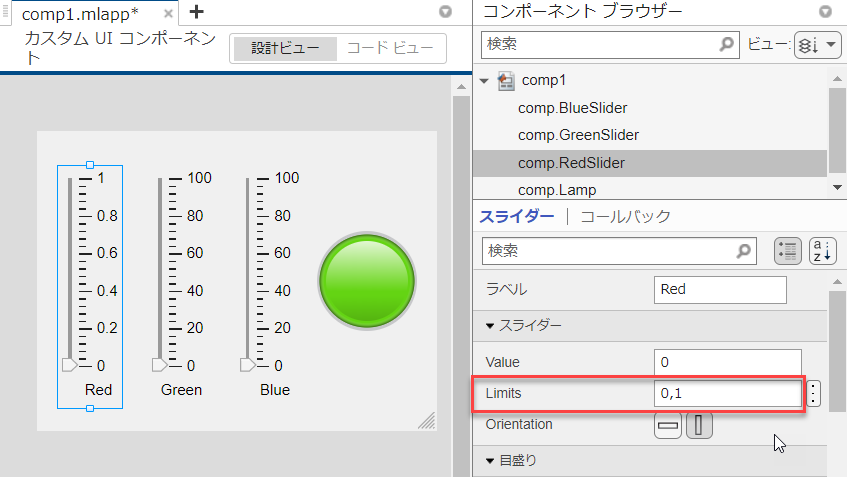The height and width of the screenshot is (477, 847).
Task: Switch property list to grouped view
Action: [x=787, y=251]
